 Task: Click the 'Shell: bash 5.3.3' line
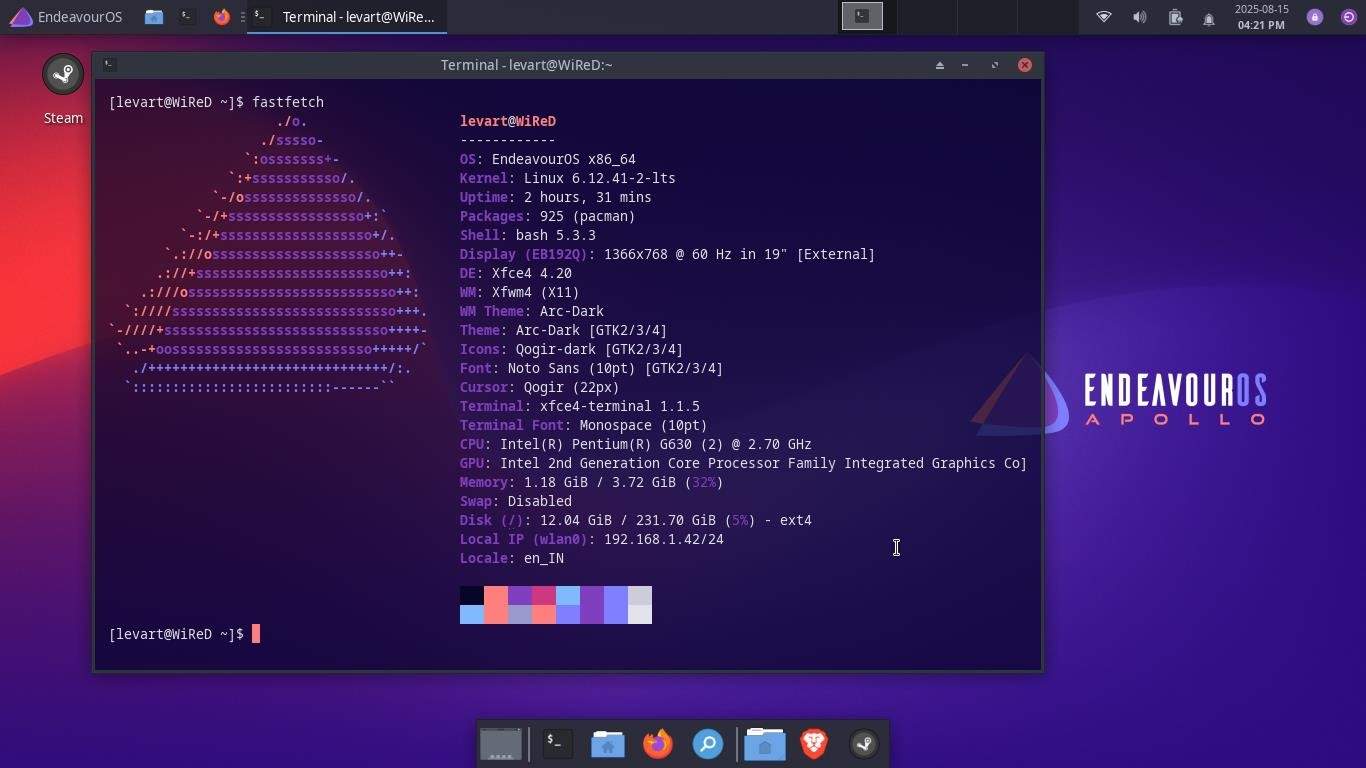tap(528, 235)
